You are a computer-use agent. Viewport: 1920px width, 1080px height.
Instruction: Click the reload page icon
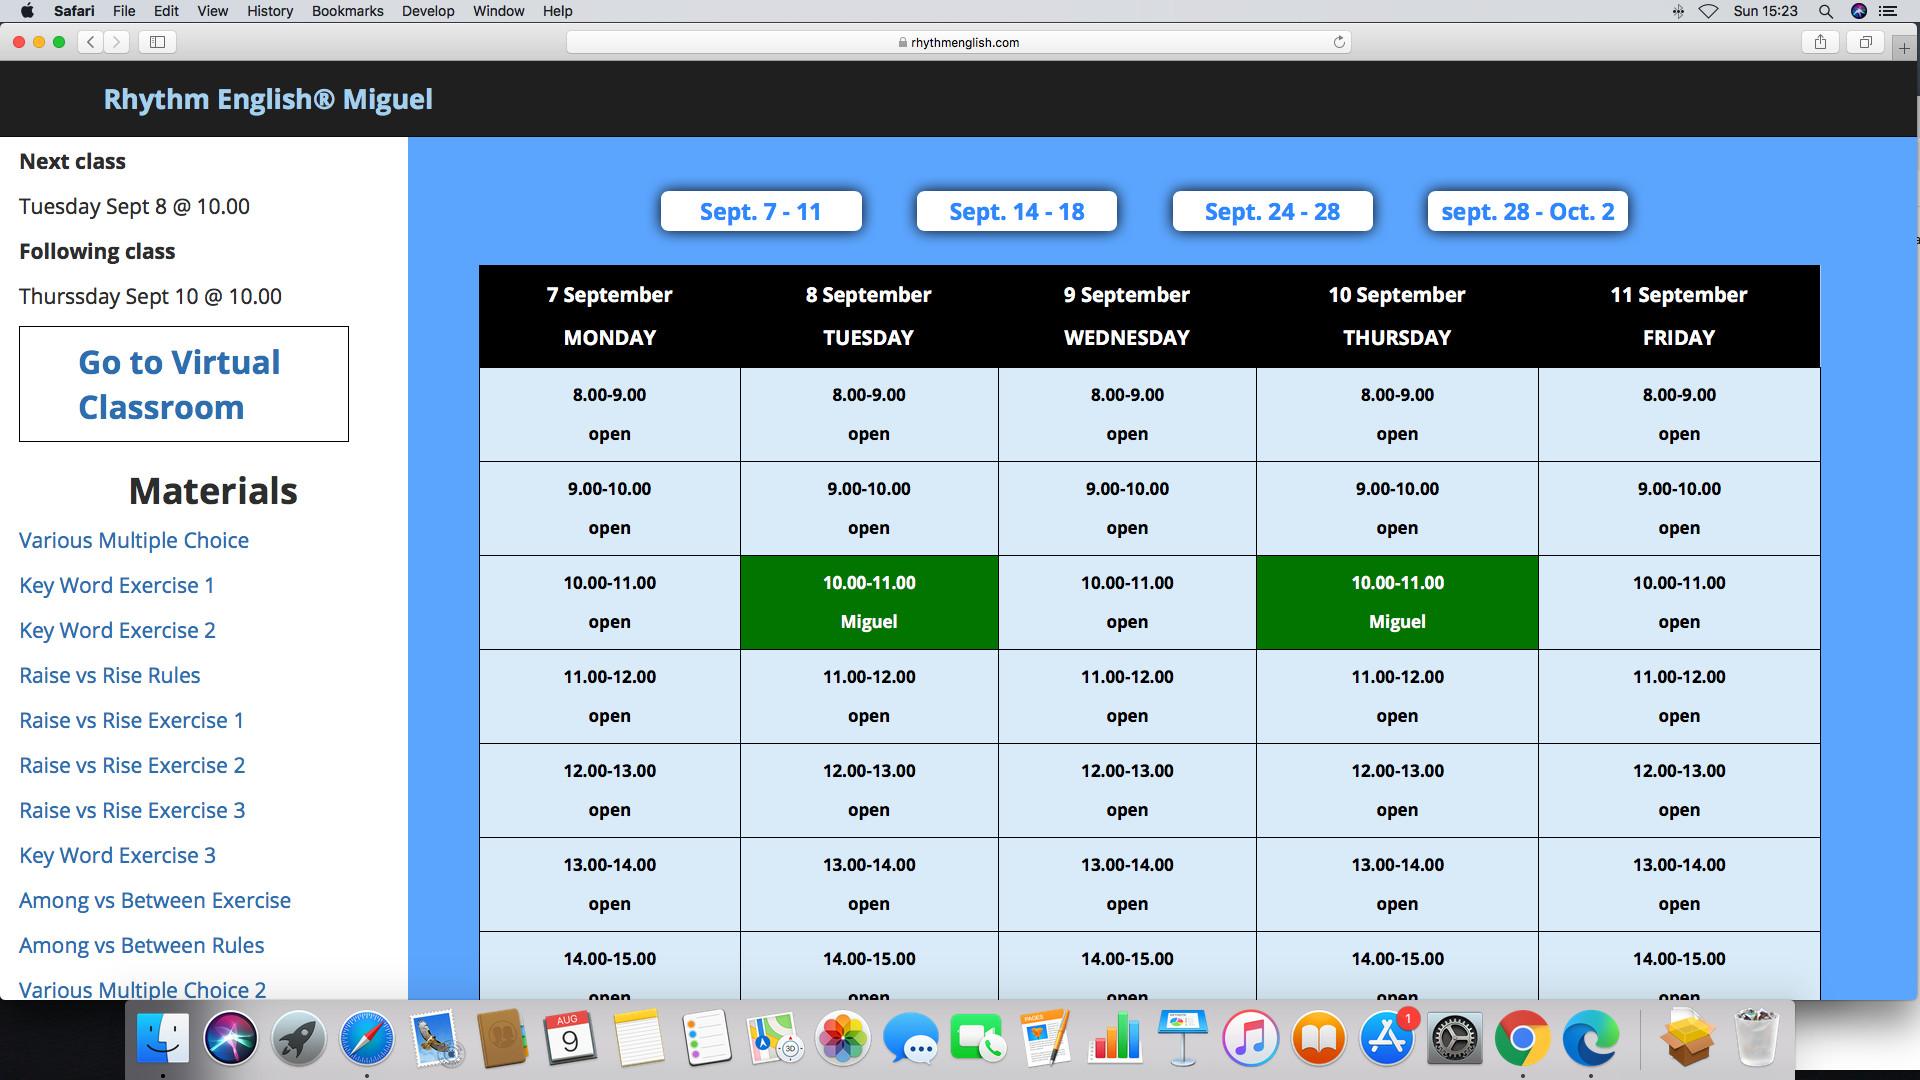click(x=1339, y=42)
